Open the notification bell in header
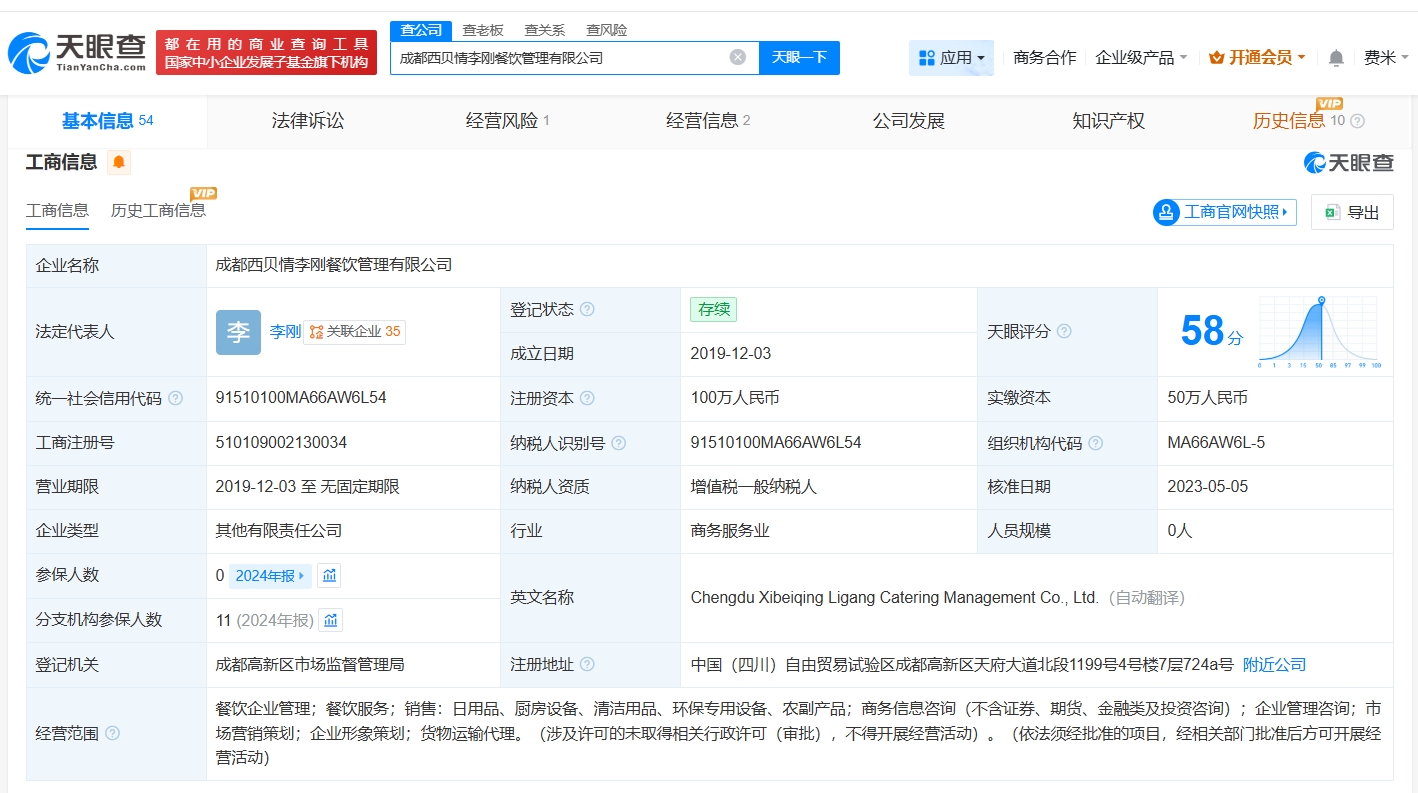1418x793 pixels. 1336,58
